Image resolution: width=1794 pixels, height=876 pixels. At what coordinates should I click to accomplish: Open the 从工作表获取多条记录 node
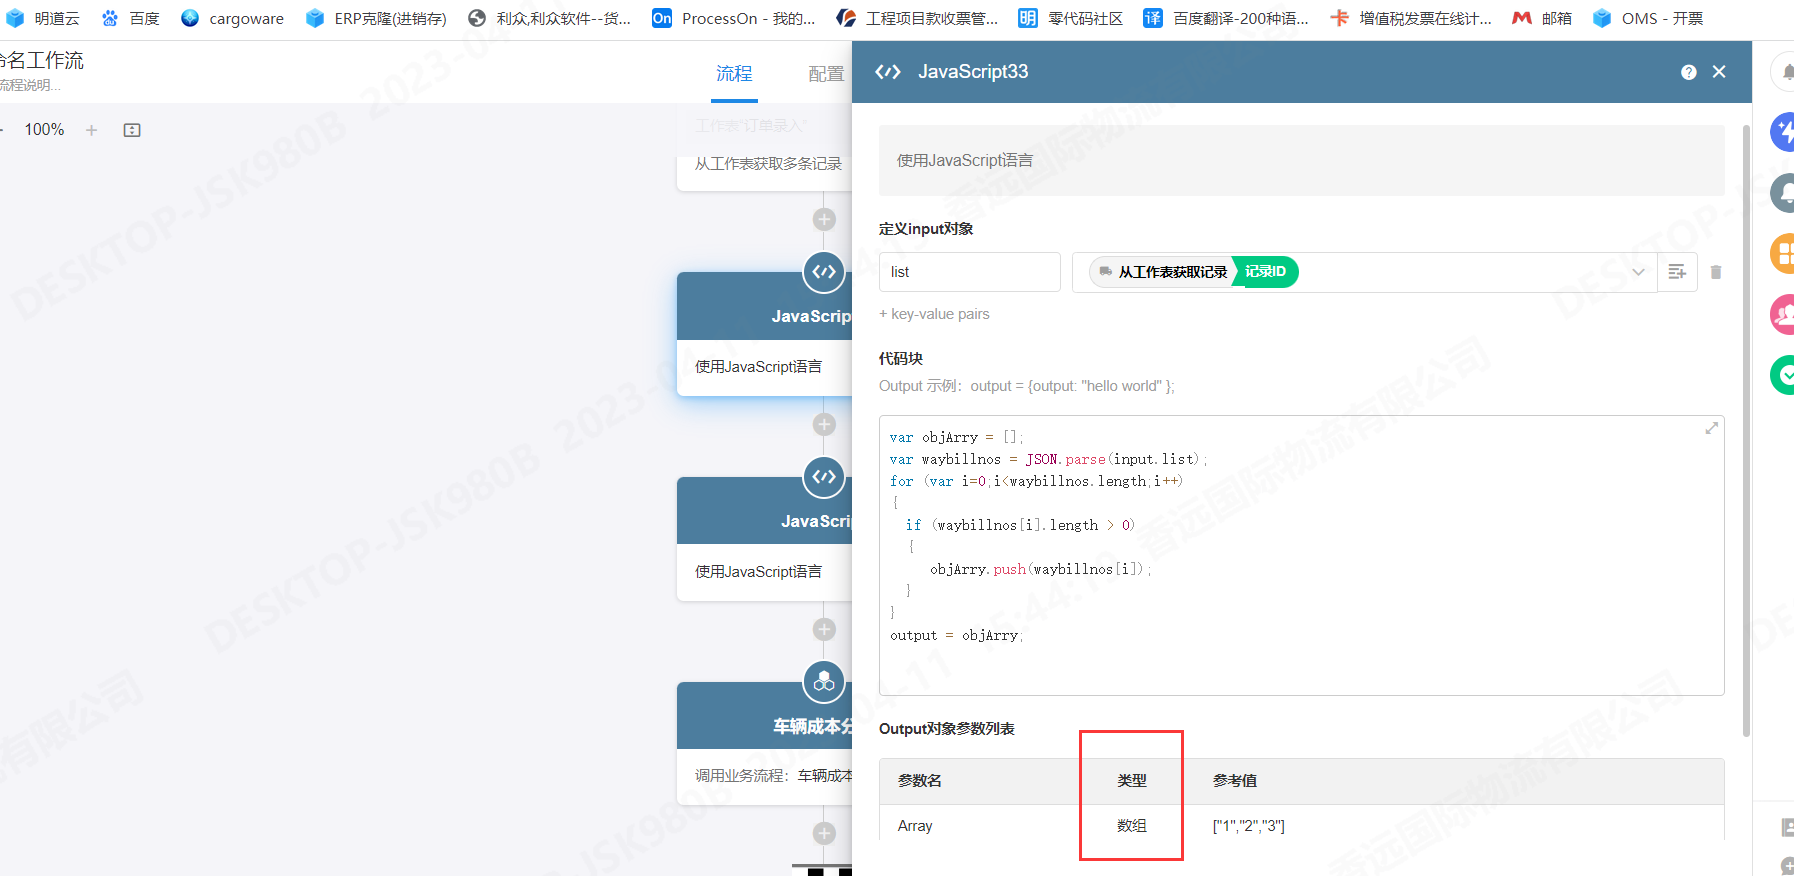click(x=765, y=164)
